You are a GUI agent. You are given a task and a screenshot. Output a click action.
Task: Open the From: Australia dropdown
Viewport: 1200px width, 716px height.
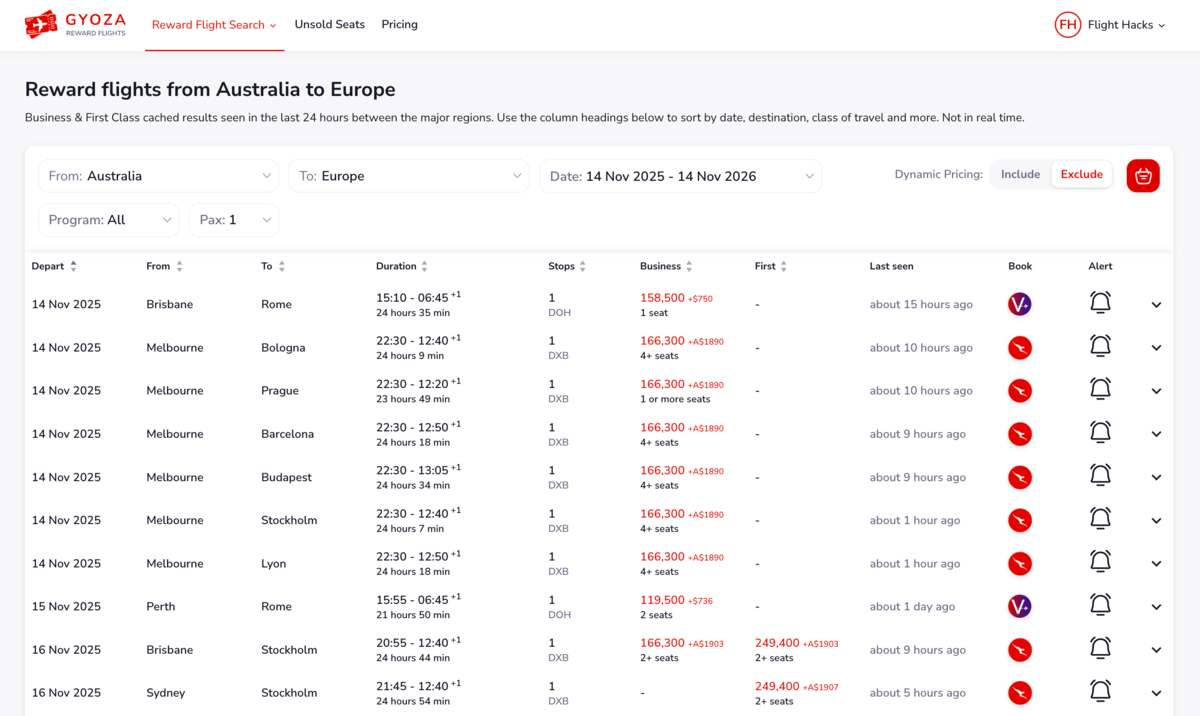[159, 176]
